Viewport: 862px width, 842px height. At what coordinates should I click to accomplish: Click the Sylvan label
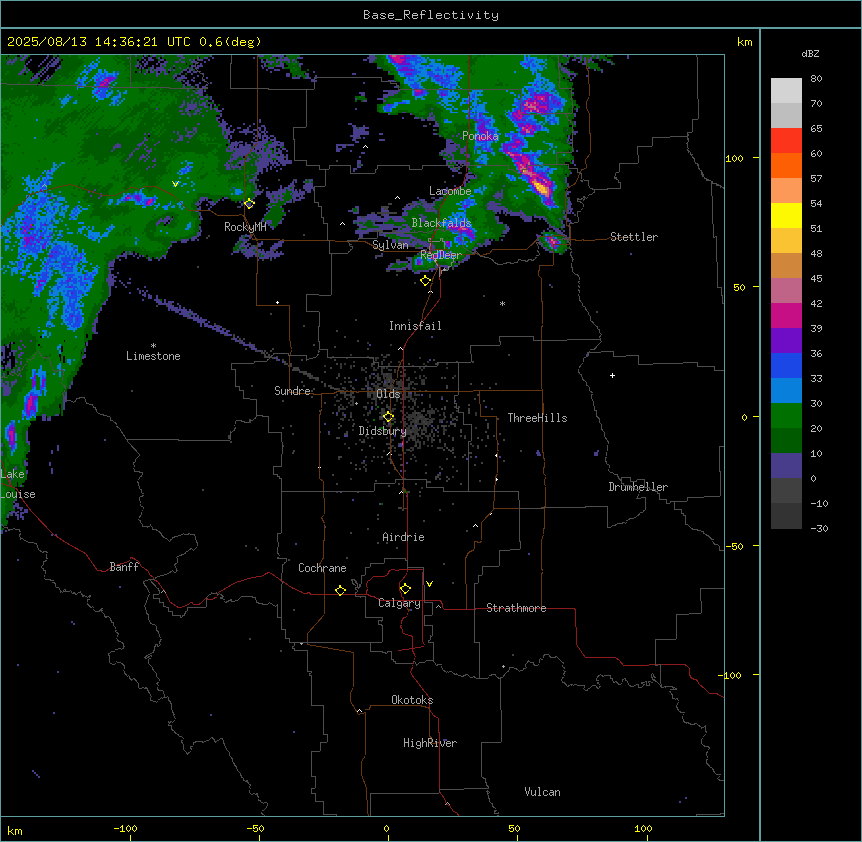(x=390, y=245)
